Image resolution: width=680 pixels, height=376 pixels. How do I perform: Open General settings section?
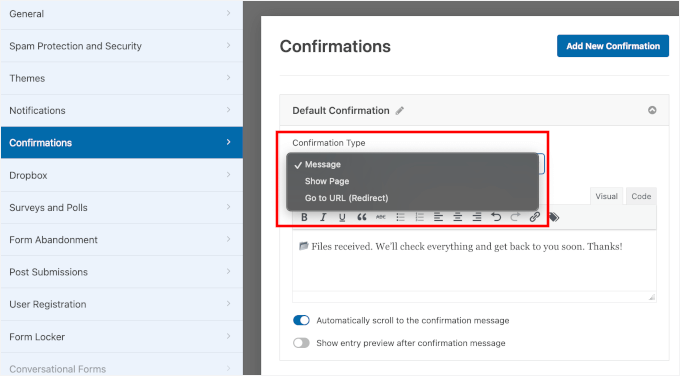pos(122,14)
